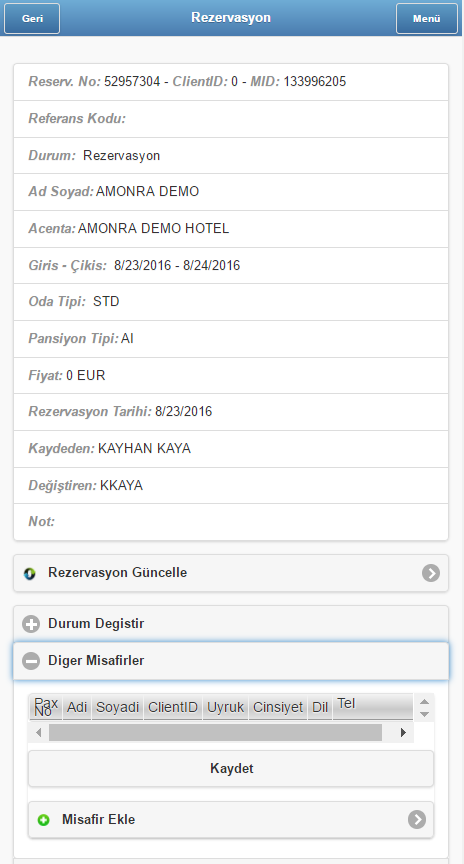464x864 pixels.
Task: Select the ClientID column header
Action: click(173, 707)
